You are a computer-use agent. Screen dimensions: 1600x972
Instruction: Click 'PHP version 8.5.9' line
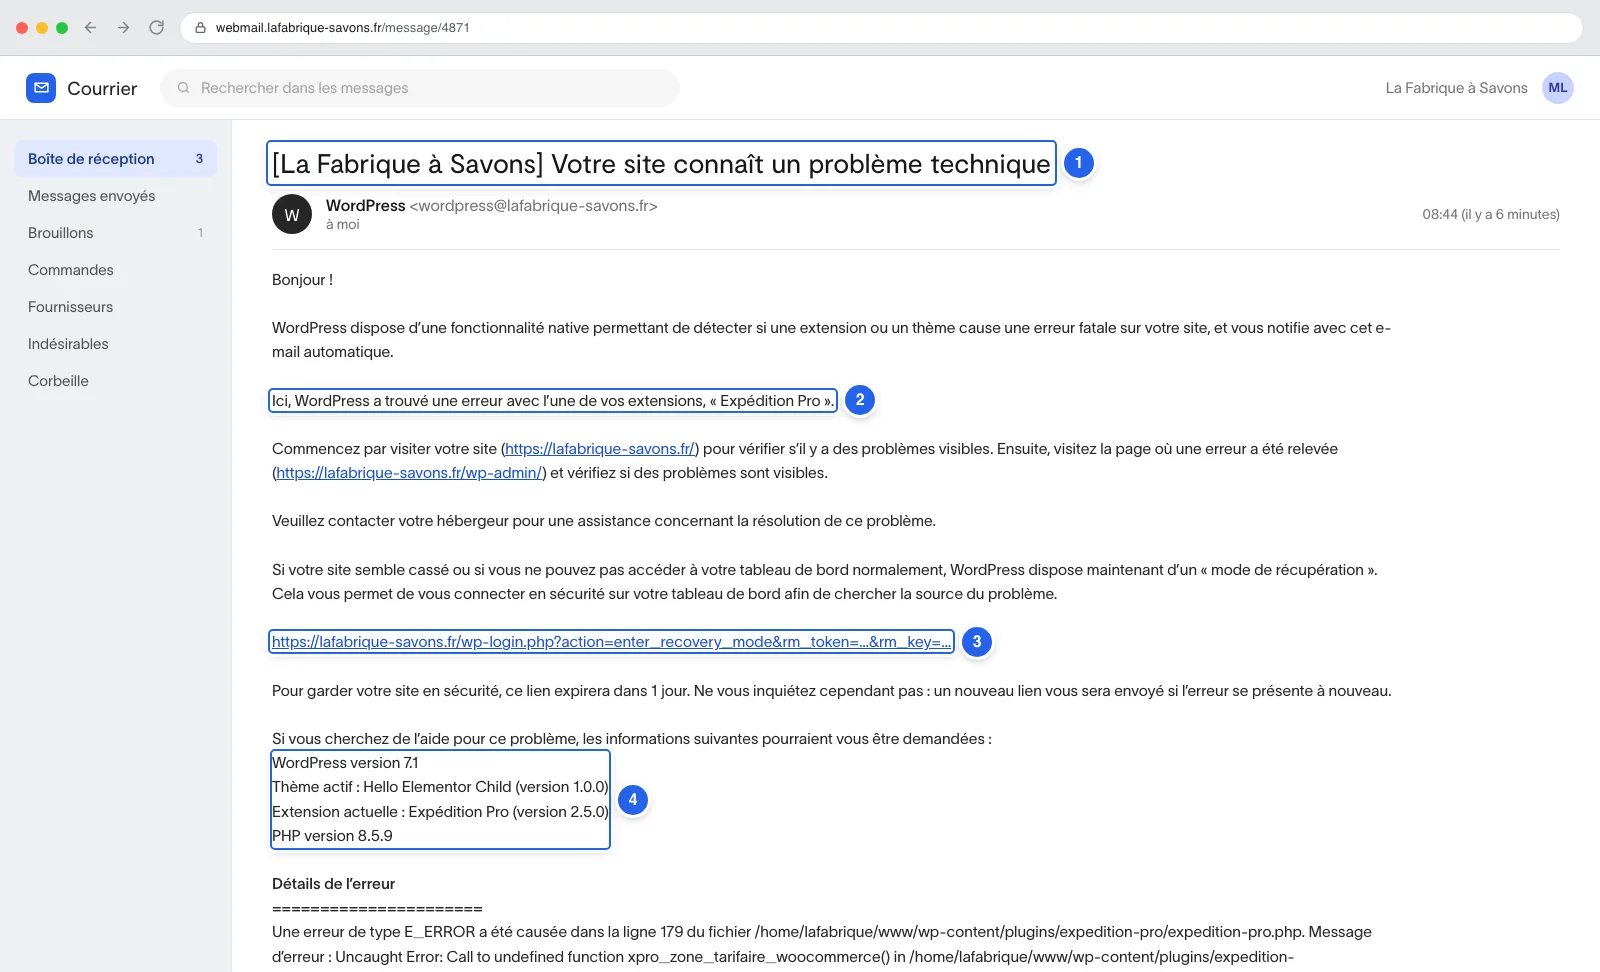click(332, 836)
